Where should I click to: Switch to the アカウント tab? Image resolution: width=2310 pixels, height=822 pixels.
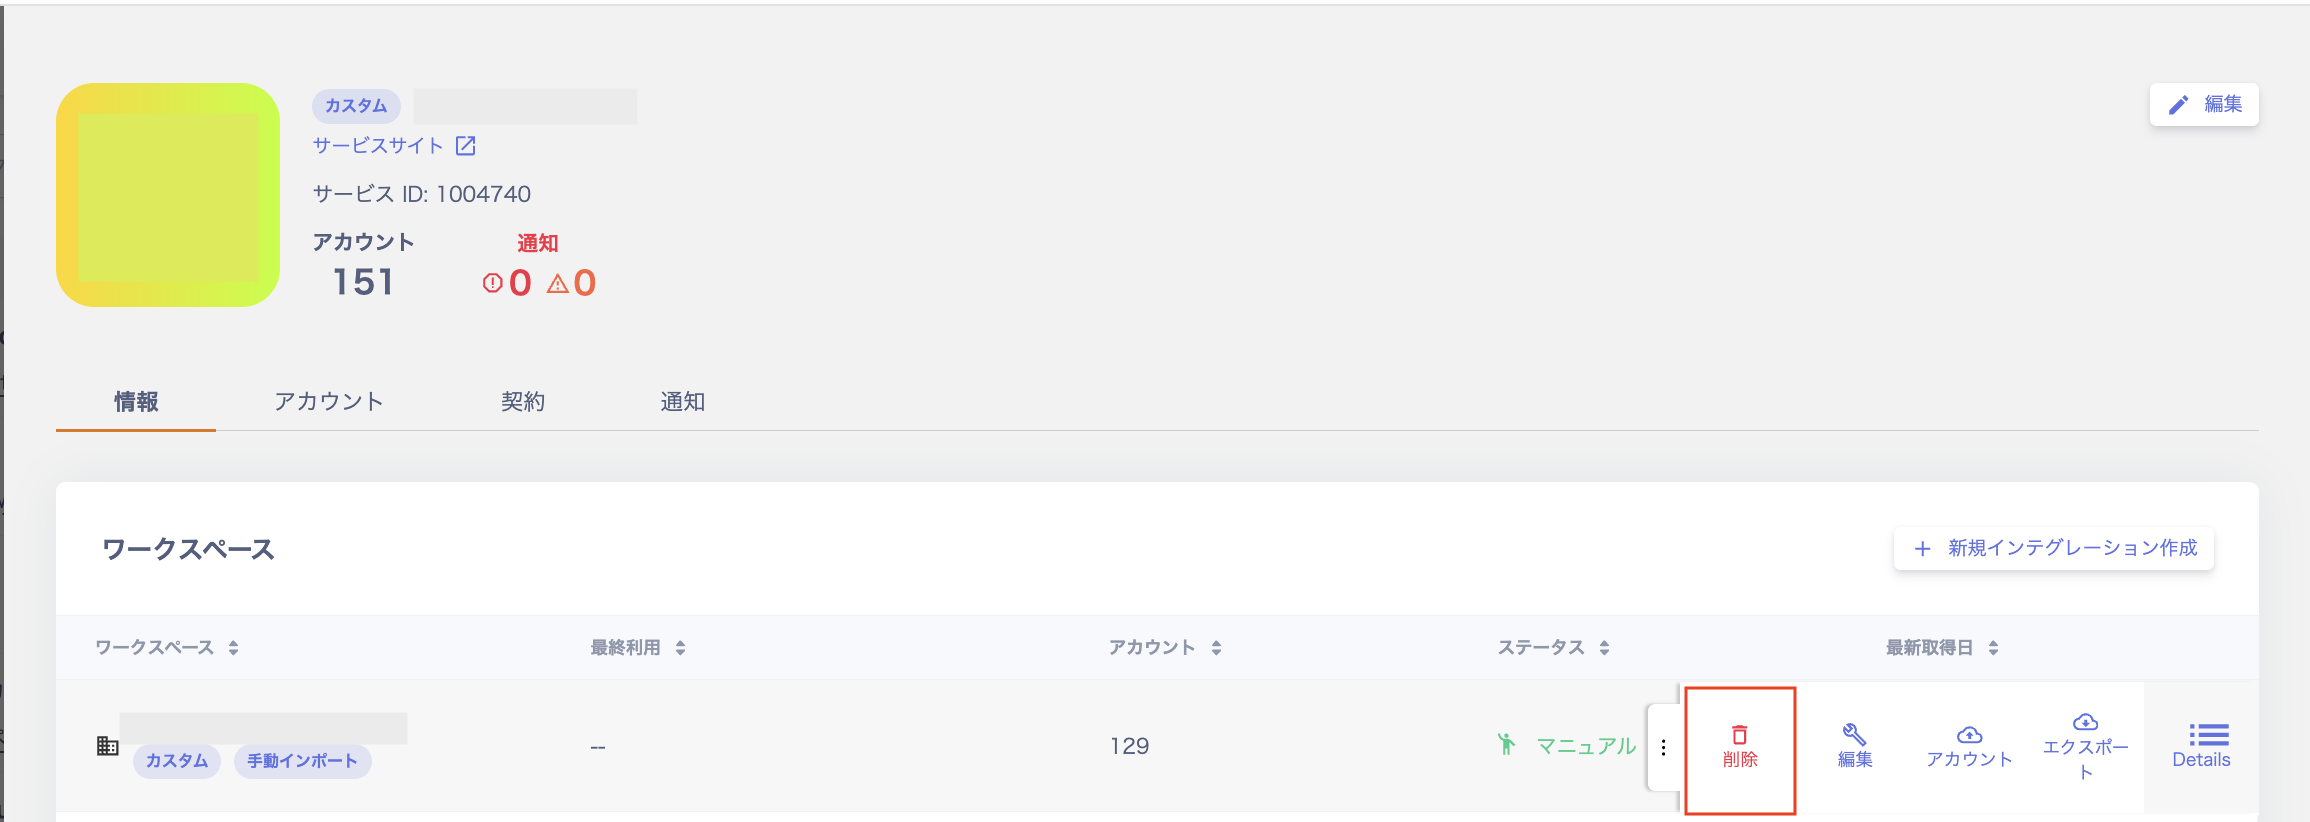click(x=329, y=402)
